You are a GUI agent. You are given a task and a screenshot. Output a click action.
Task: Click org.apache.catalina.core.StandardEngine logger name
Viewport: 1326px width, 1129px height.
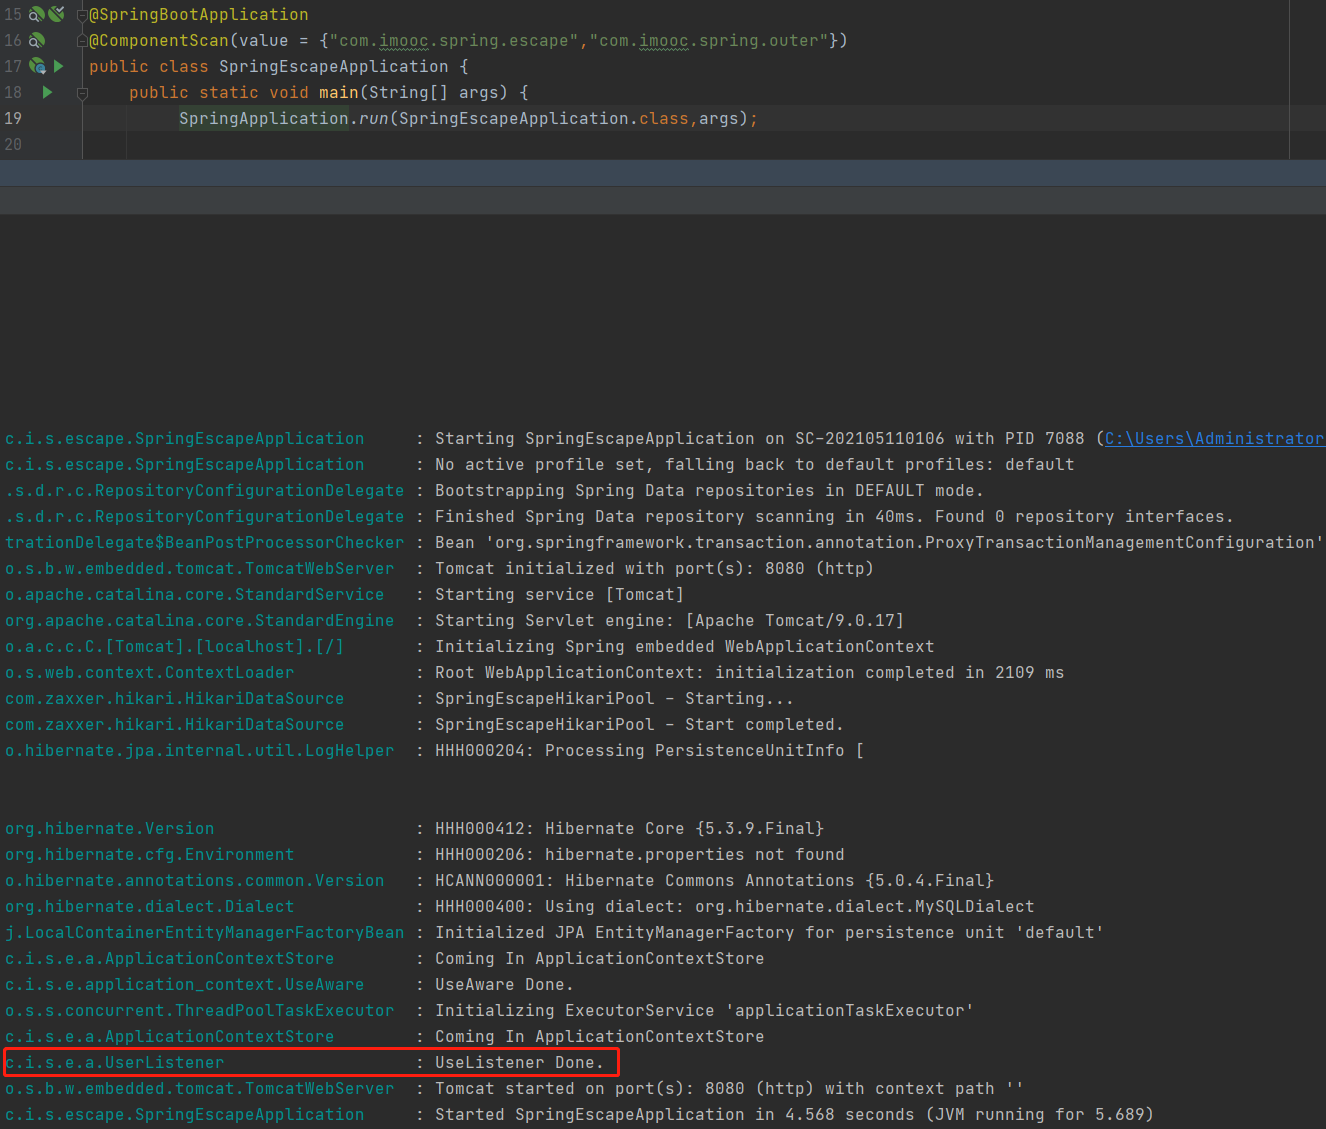(x=199, y=620)
